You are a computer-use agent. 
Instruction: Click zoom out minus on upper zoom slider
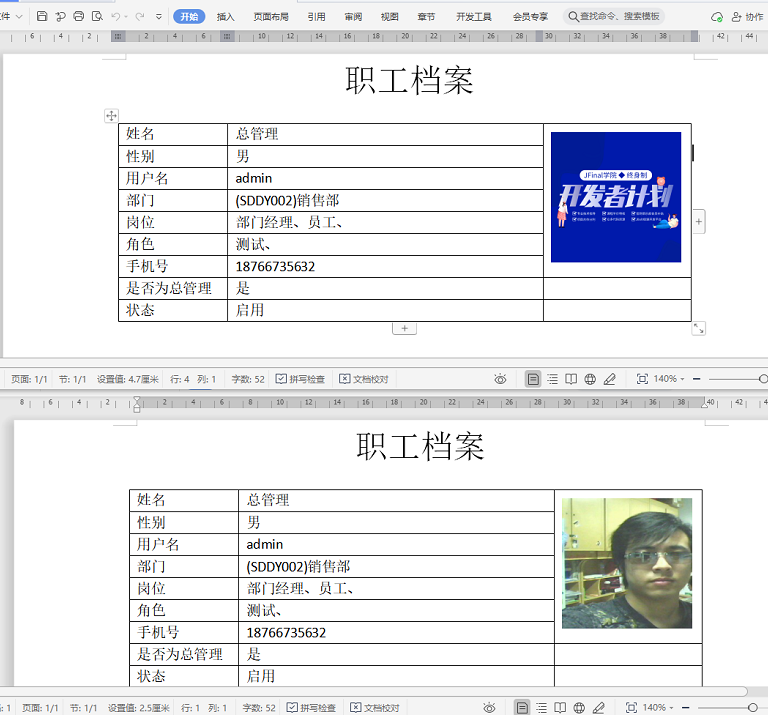click(x=697, y=380)
